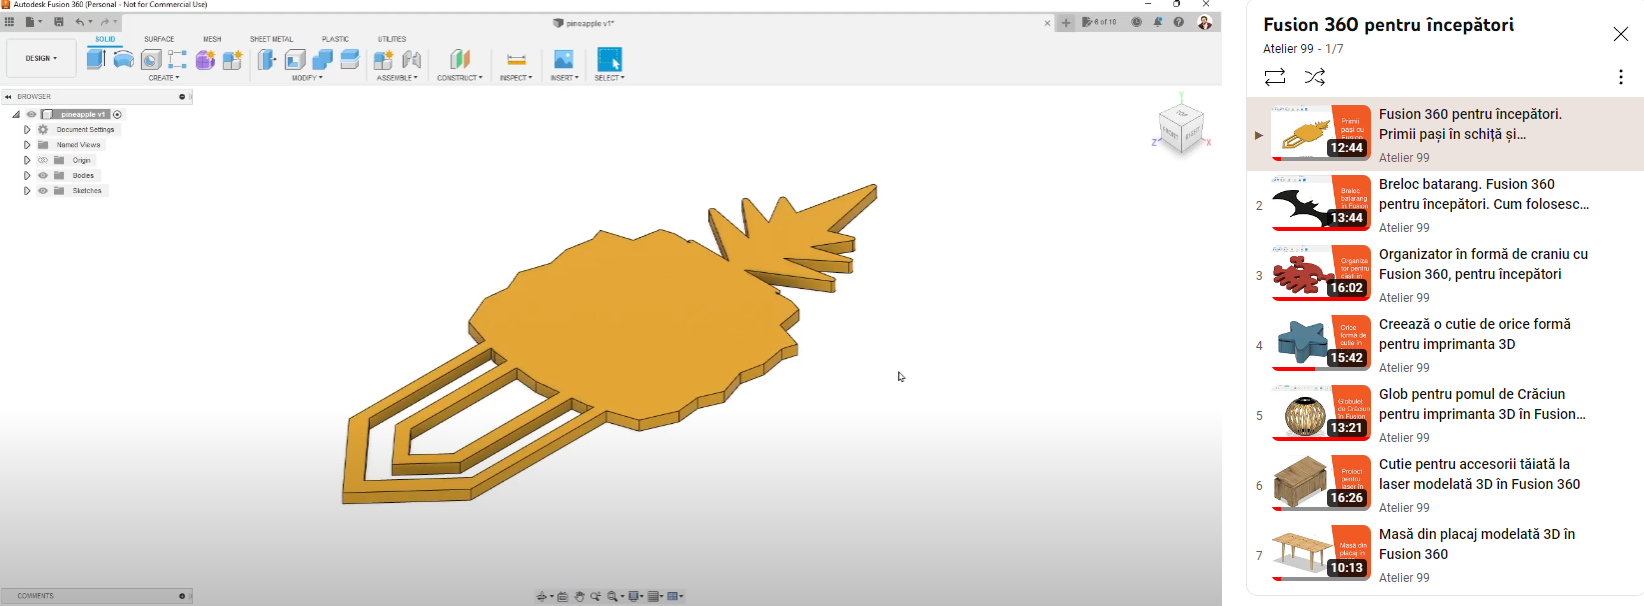Expand the Sketches folder node
This screenshot has height=606, width=1644.
pos(27,190)
